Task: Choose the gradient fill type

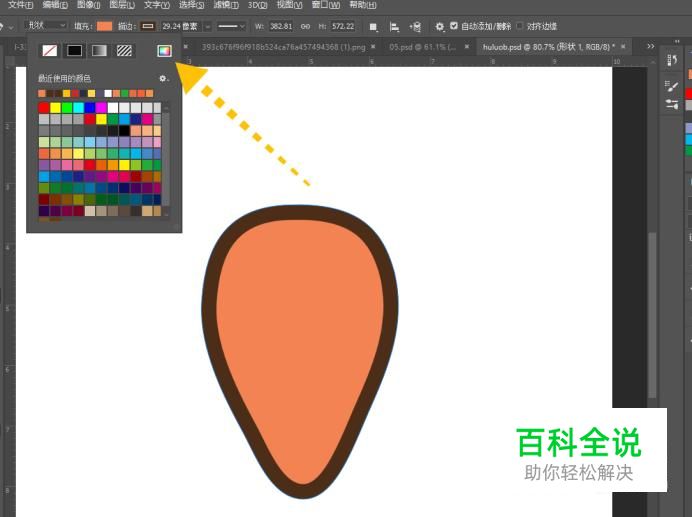Action: pos(99,50)
